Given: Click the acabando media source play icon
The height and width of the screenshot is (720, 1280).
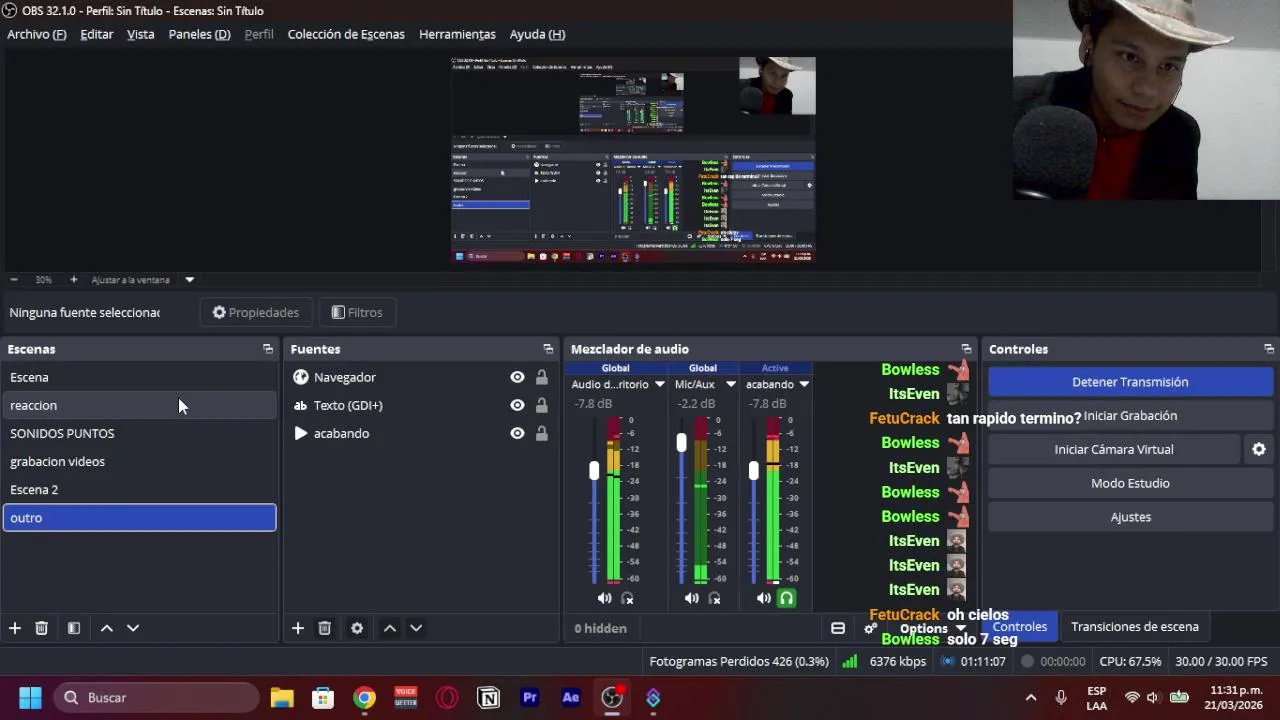Looking at the screenshot, I should (x=301, y=433).
